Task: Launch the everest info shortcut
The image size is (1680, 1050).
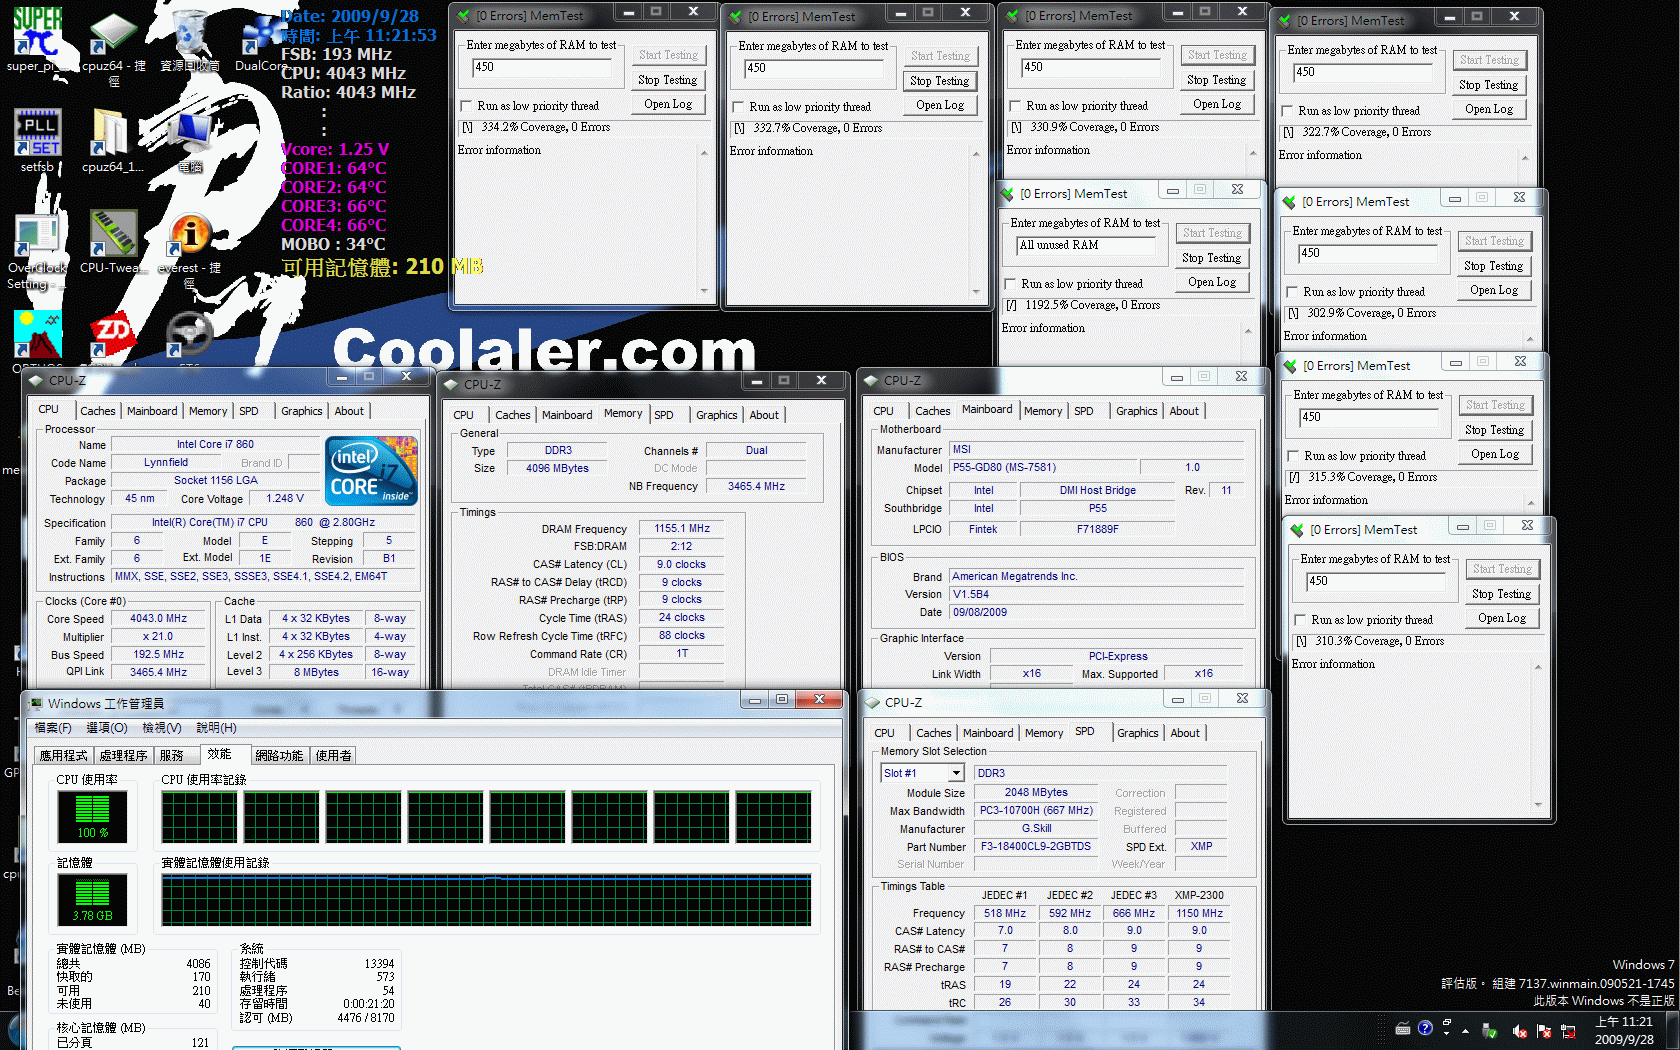Action: [x=189, y=235]
